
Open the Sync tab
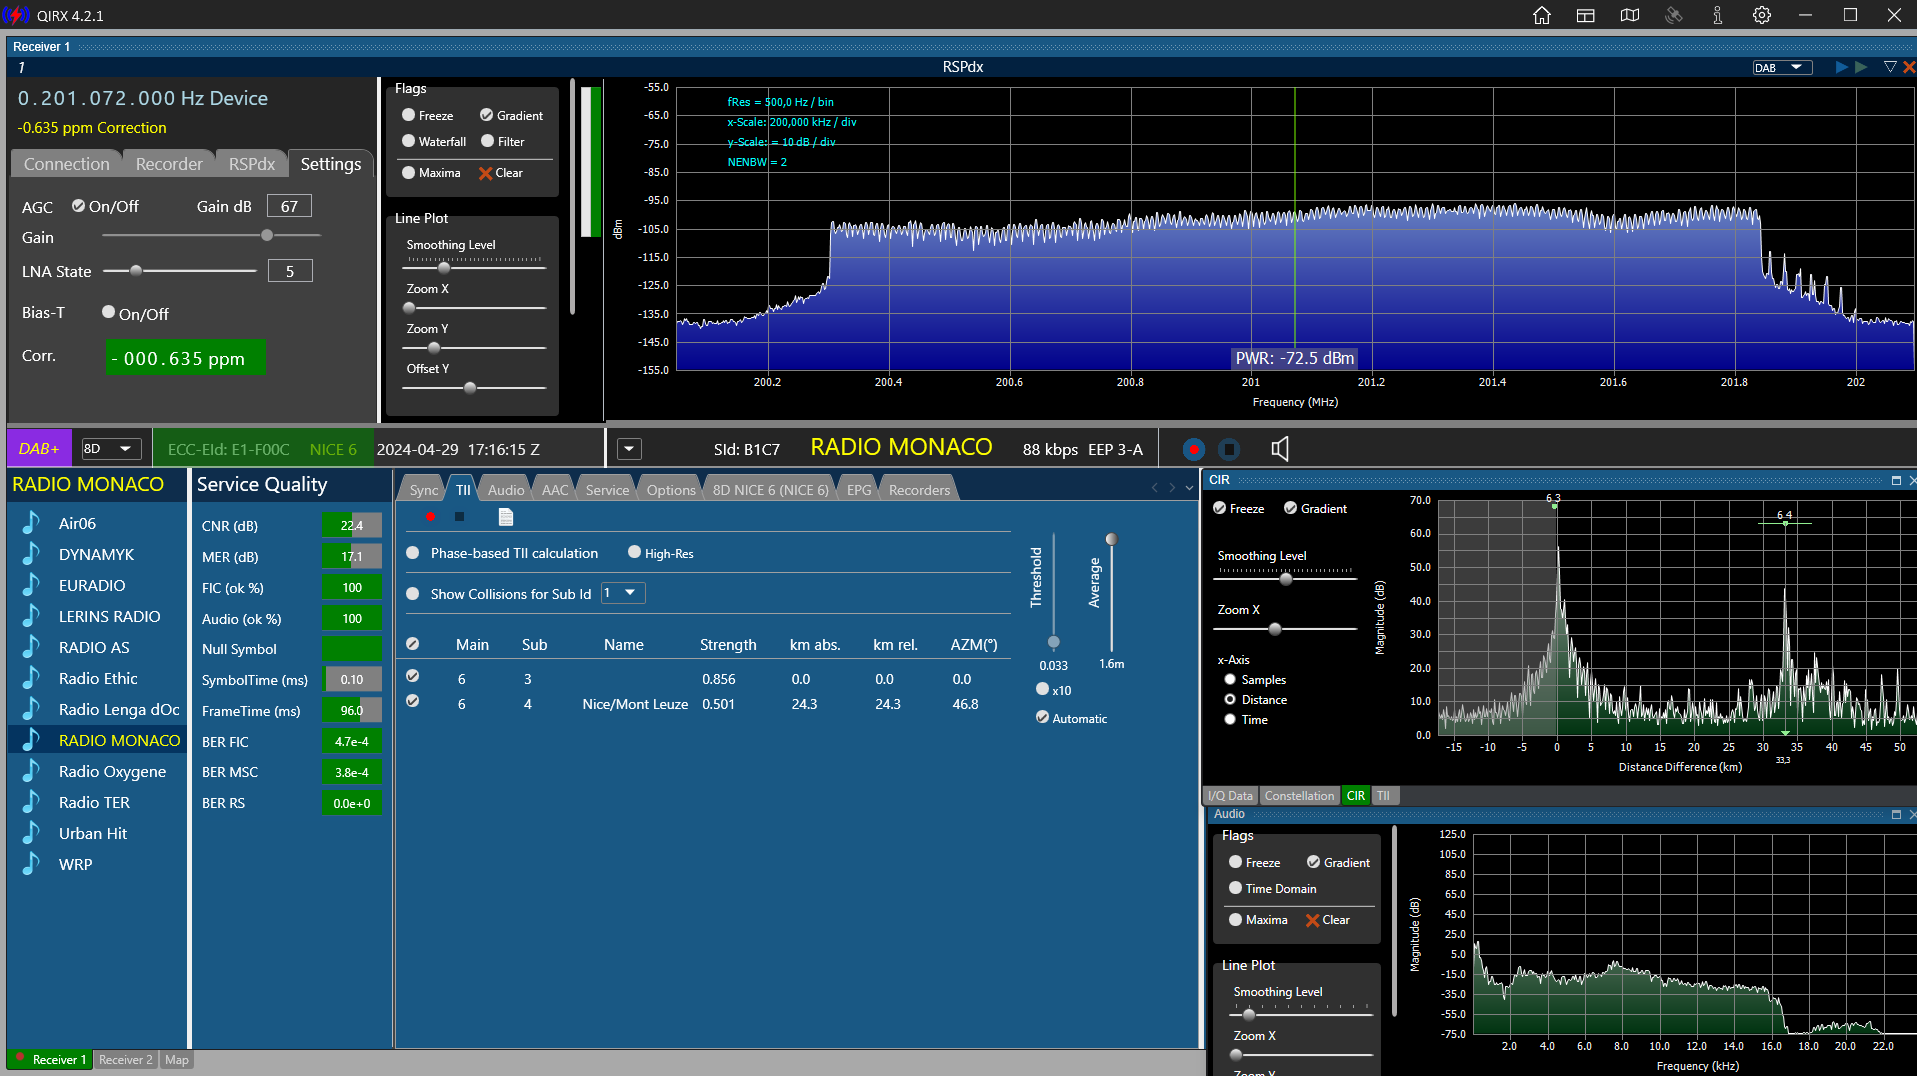424,489
